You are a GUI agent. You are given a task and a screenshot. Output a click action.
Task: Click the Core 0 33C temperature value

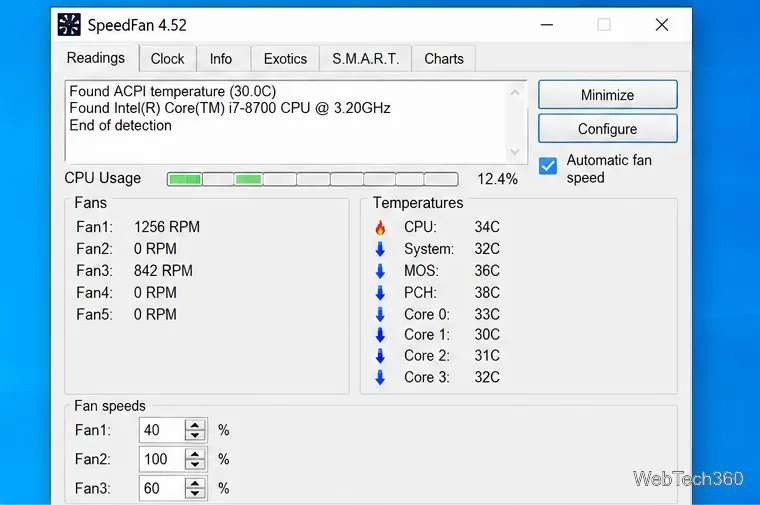coord(487,315)
